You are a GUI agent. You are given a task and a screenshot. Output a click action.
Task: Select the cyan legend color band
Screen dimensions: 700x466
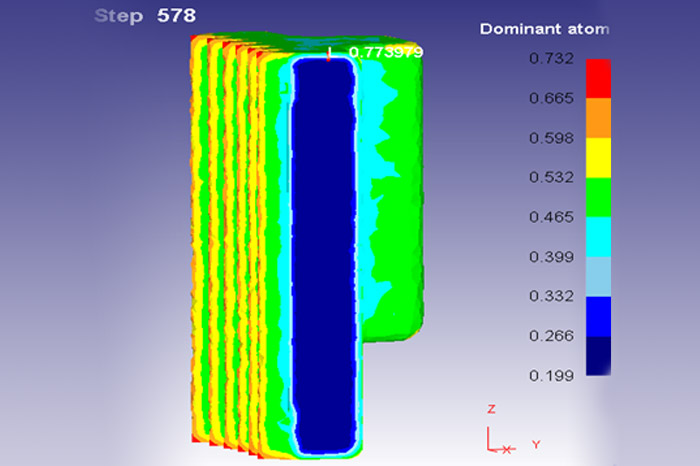tap(597, 236)
